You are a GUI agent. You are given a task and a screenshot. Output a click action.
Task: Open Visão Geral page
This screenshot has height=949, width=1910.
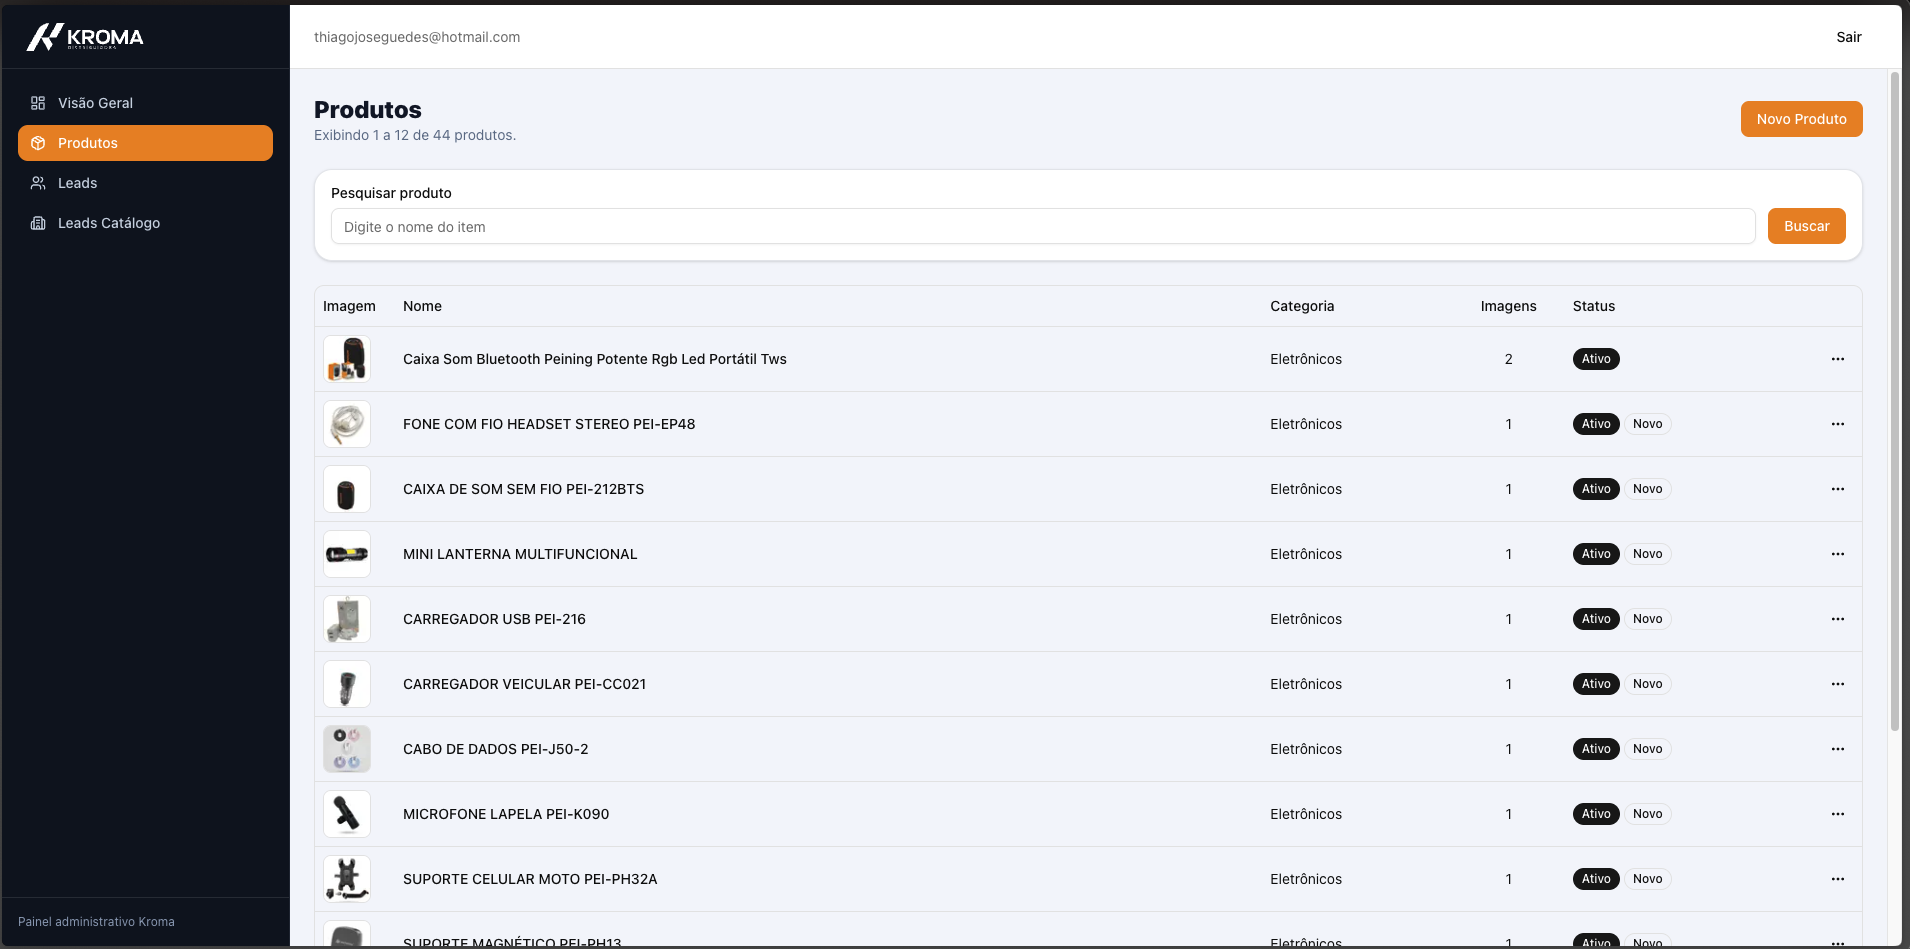point(145,103)
